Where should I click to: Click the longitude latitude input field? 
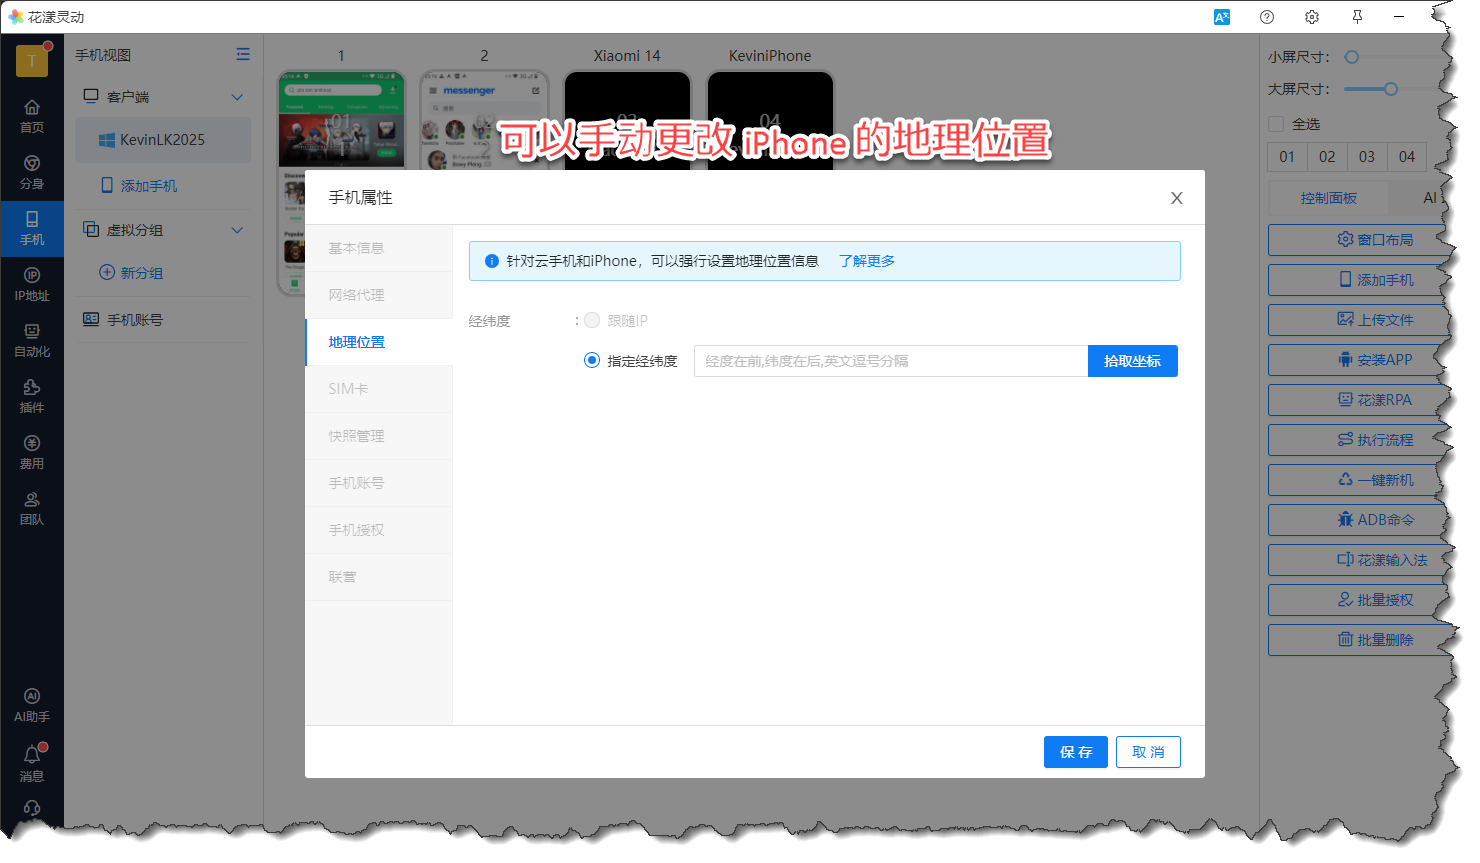pos(891,361)
